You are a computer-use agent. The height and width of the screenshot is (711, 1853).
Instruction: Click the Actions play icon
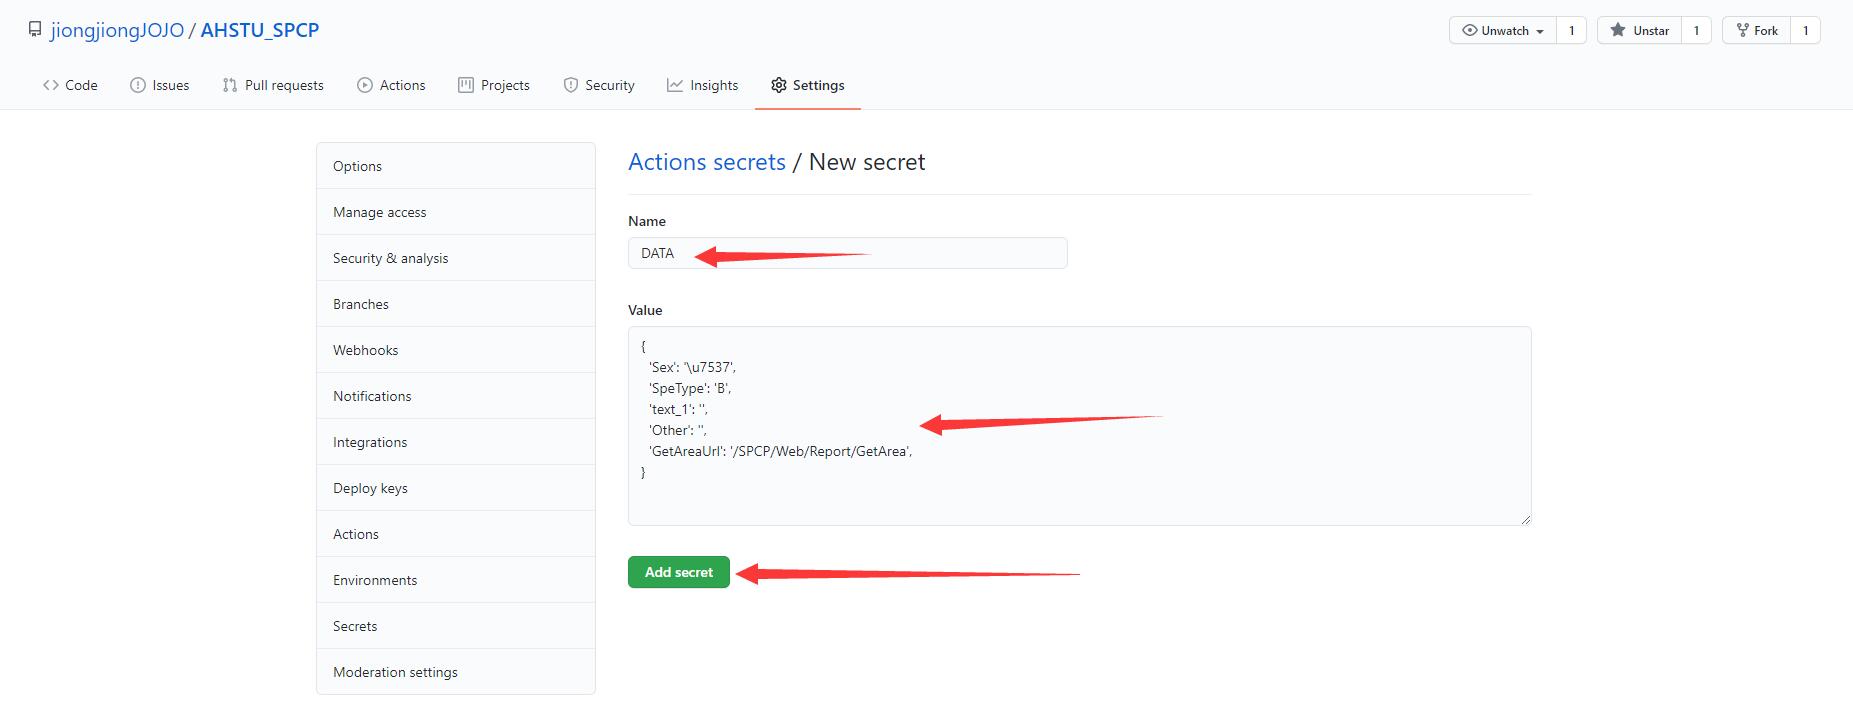tap(365, 85)
